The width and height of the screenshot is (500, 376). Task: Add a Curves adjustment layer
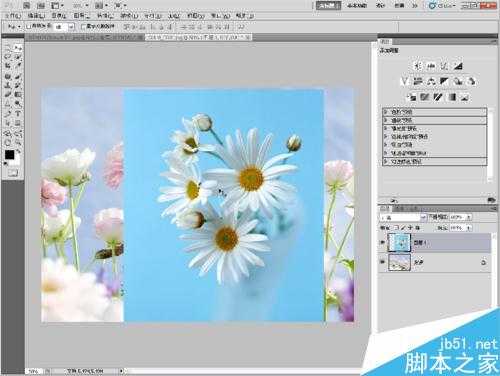444,66
